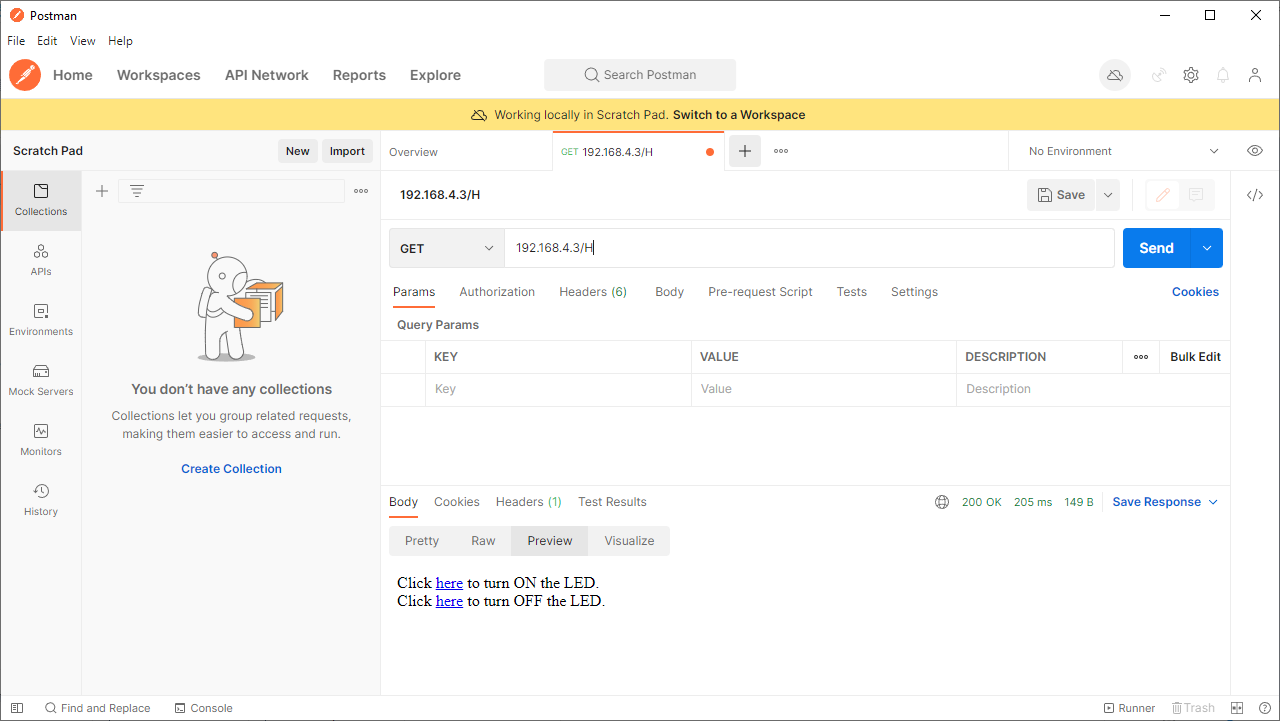Viewport: 1280px width, 721px height.
Task: Switch response view to Raw
Action: pyautogui.click(x=483, y=541)
